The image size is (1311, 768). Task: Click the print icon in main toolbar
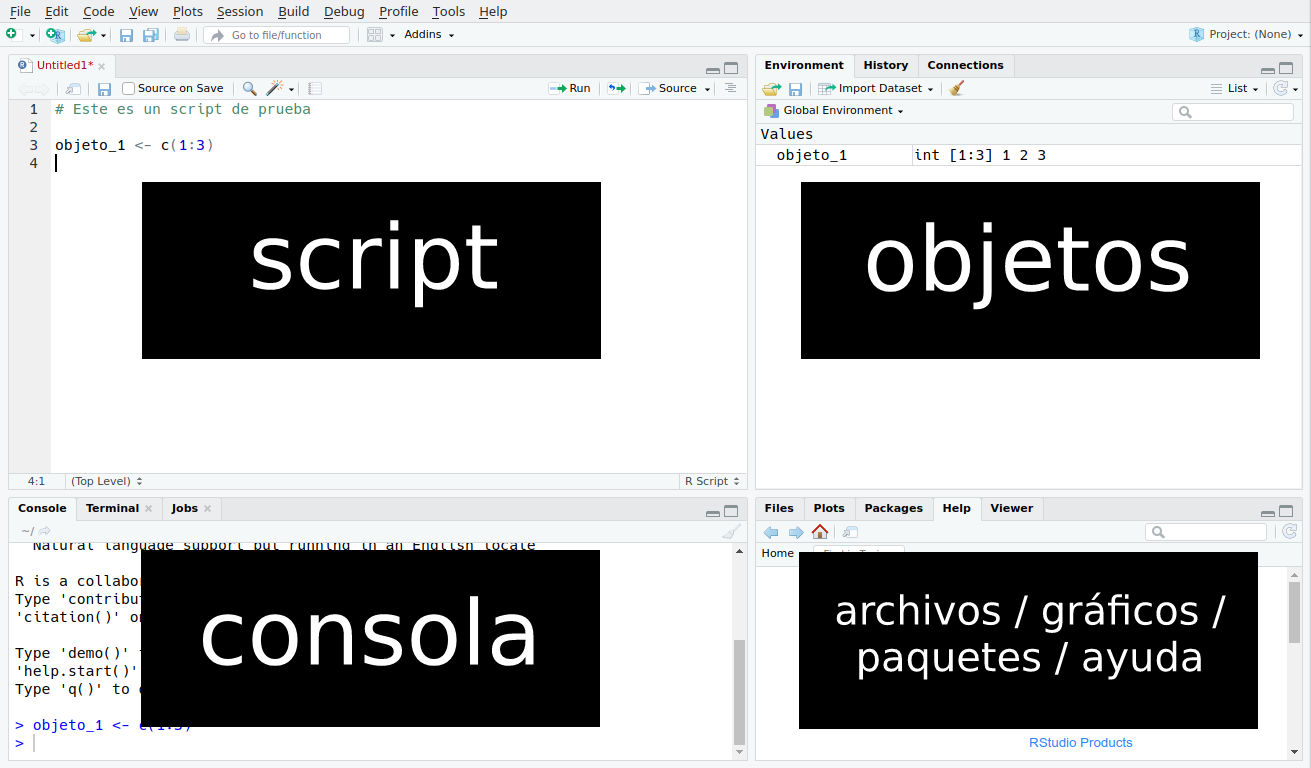point(181,35)
